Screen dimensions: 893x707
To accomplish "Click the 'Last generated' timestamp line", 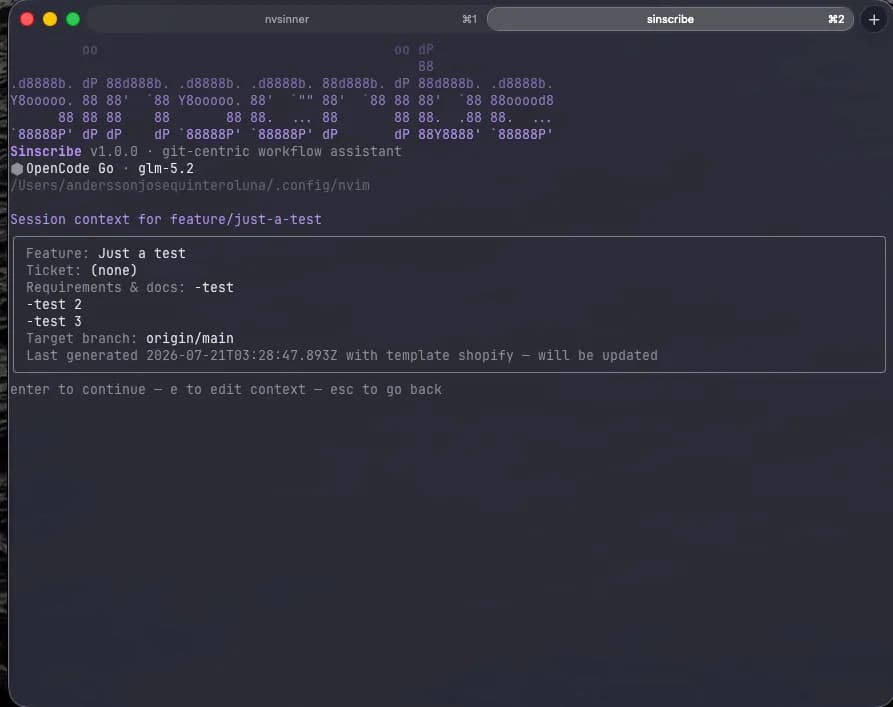I will coord(342,355).
